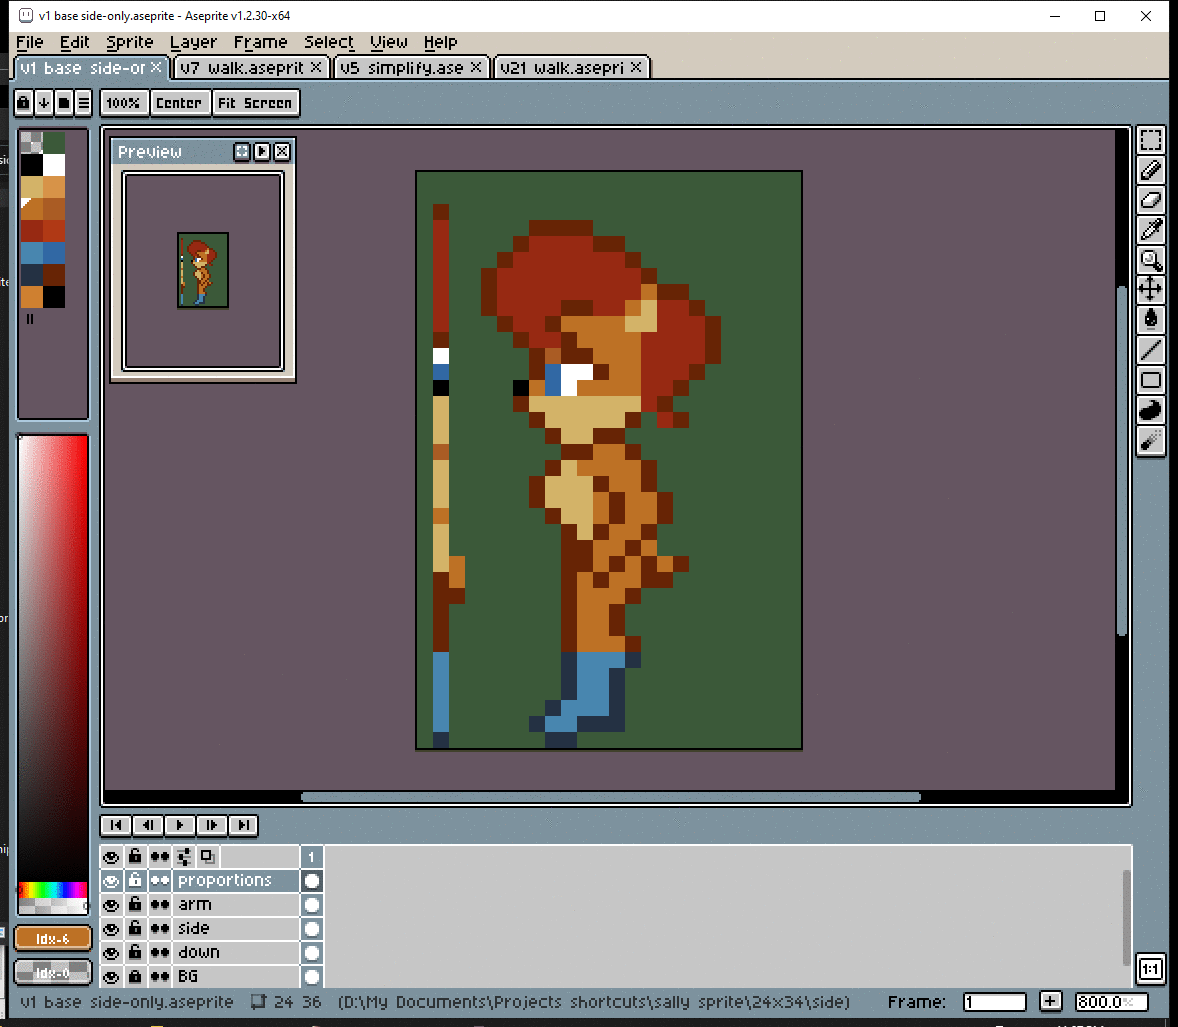Image resolution: width=1178 pixels, height=1027 pixels.
Task: Hide the arm layer with eye icon
Action: [111, 905]
